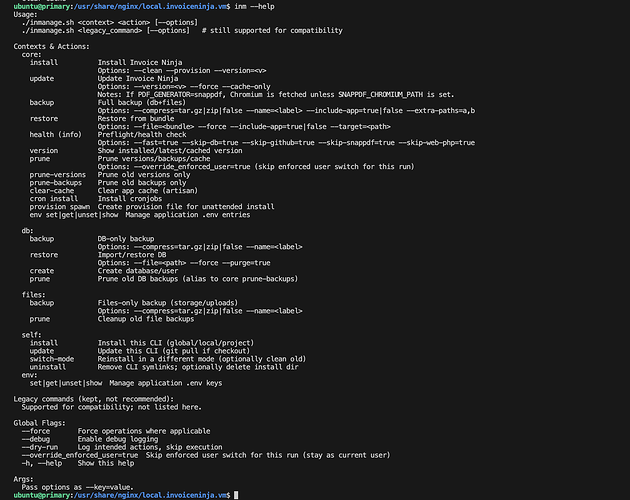Click 'Update Invoice Ninja' description

point(138,79)
